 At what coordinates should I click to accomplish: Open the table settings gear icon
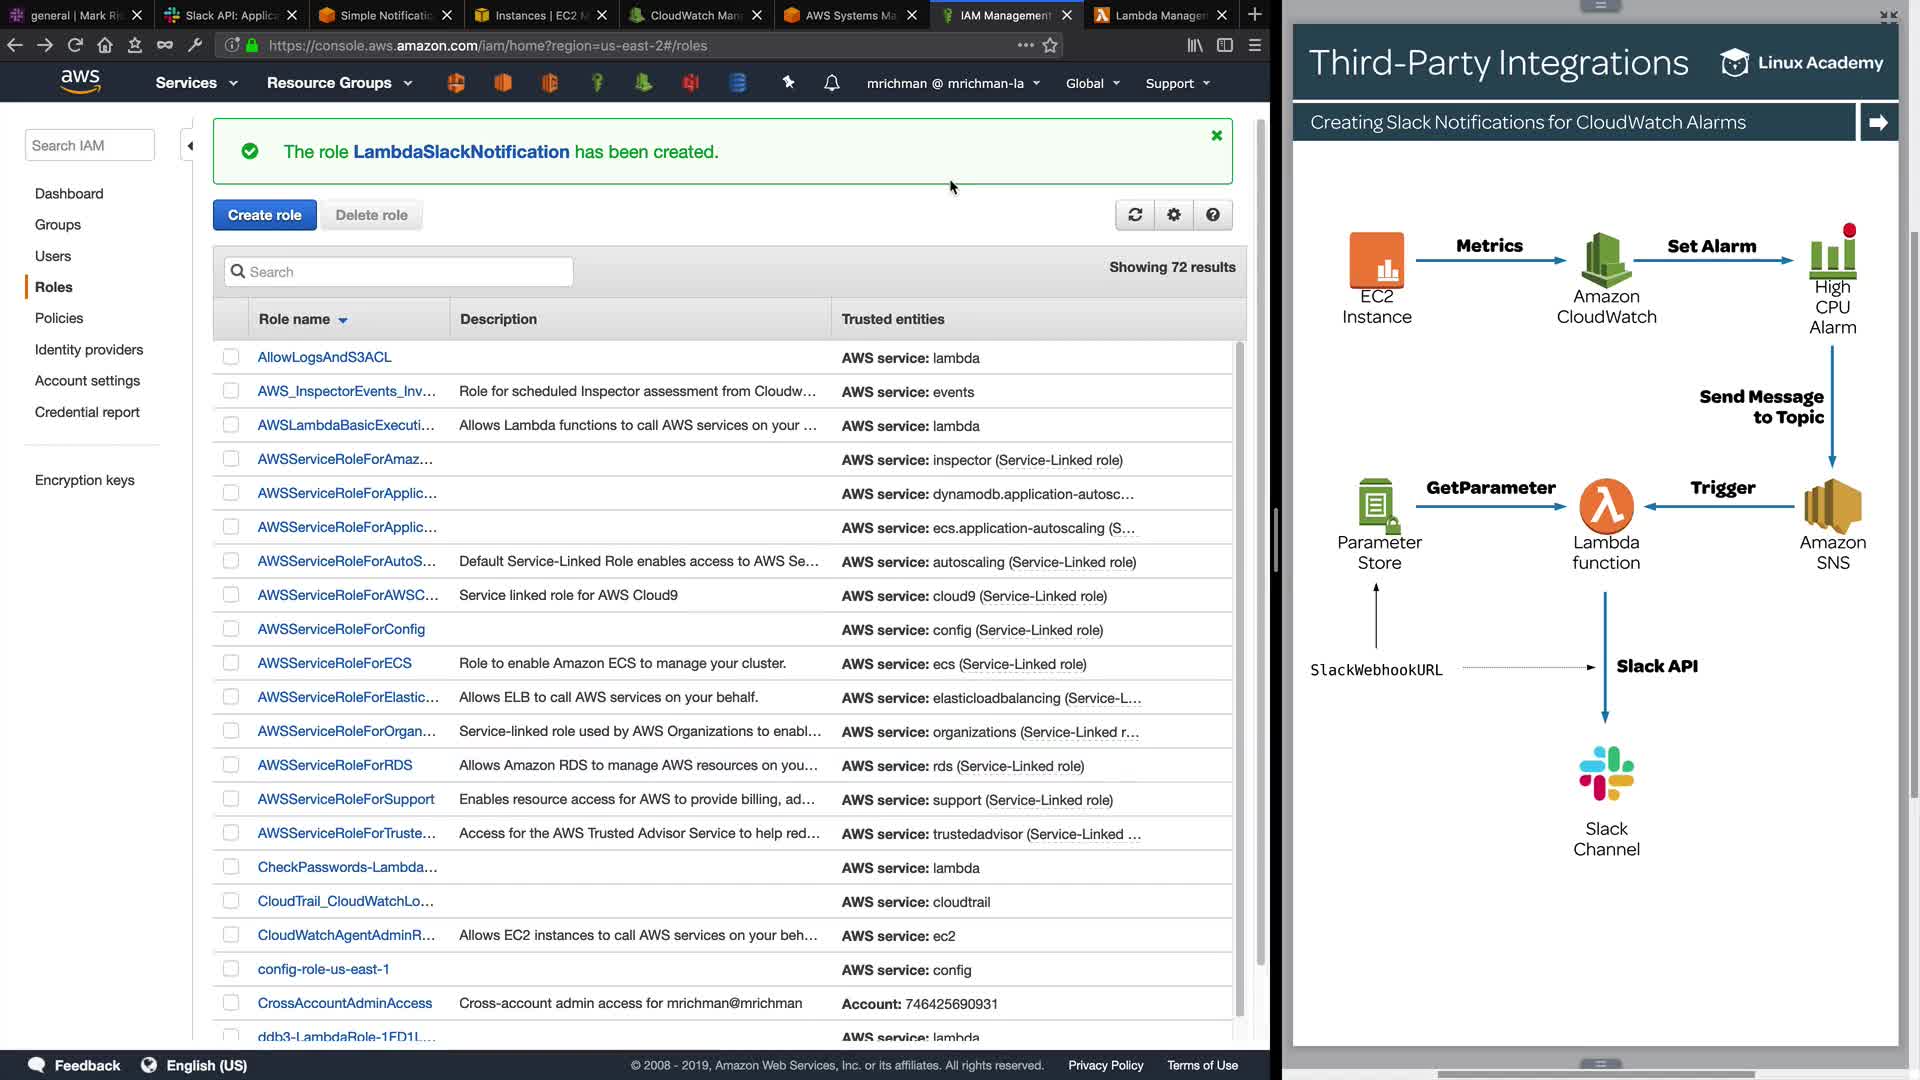click(1174, 215)
